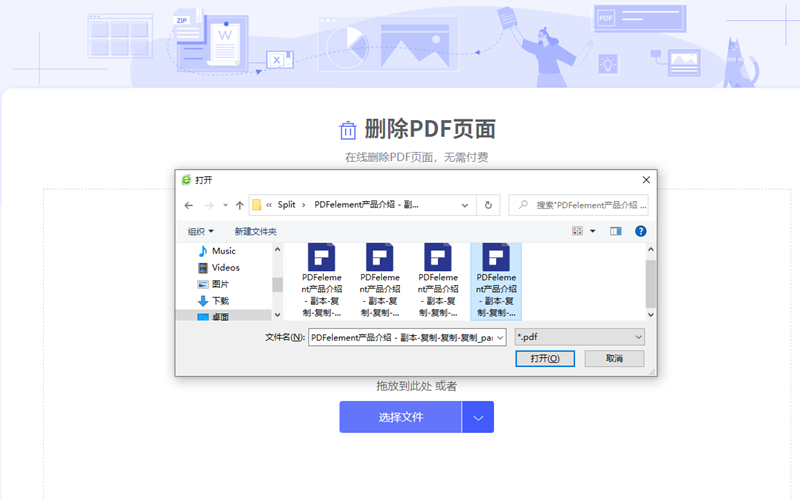Click 新建文件夹 to create folder
The image size is (800, 500).
pyautogui.click(x=256, y=231)
